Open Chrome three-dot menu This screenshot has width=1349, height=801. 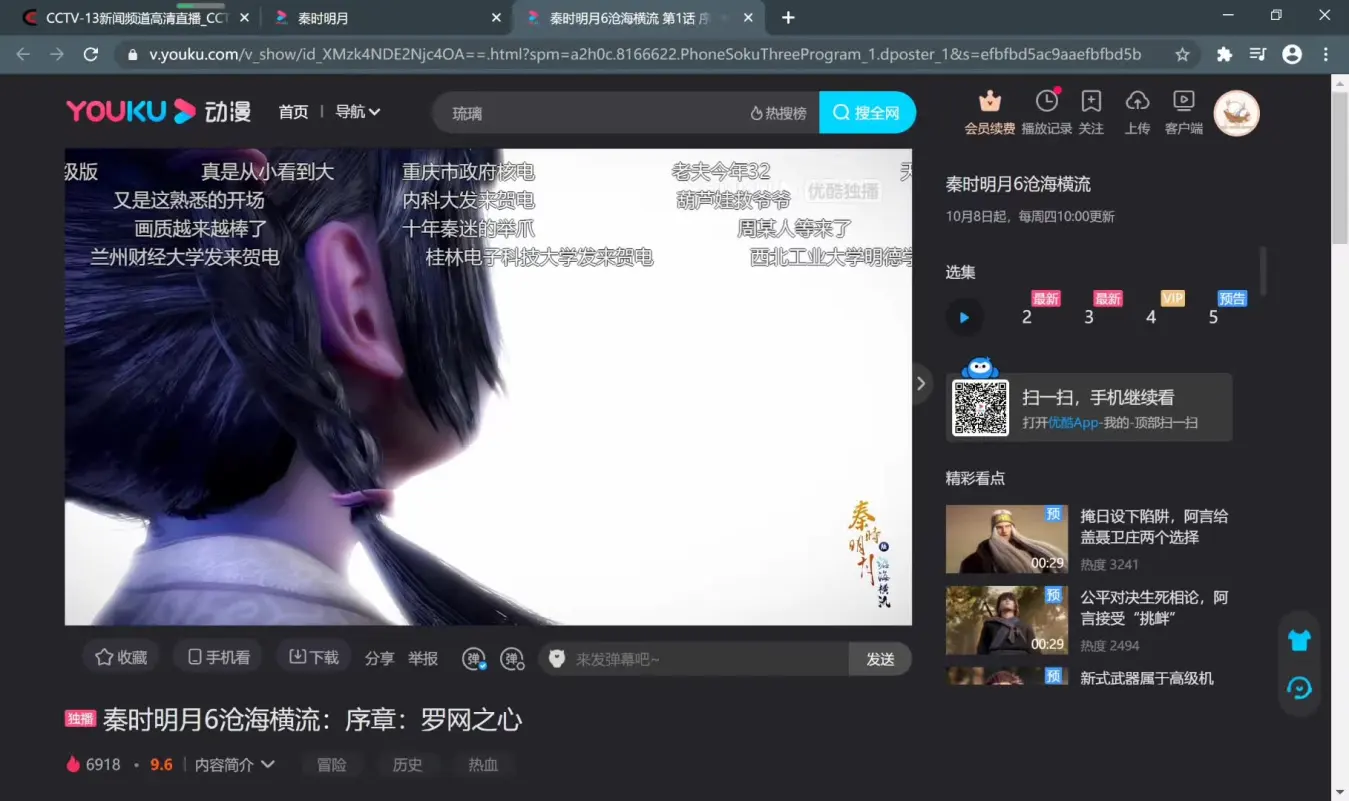click(1326, 54)
